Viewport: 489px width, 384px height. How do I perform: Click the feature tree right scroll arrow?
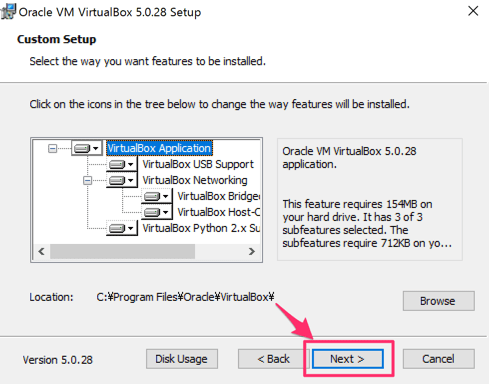pos(252,251)
